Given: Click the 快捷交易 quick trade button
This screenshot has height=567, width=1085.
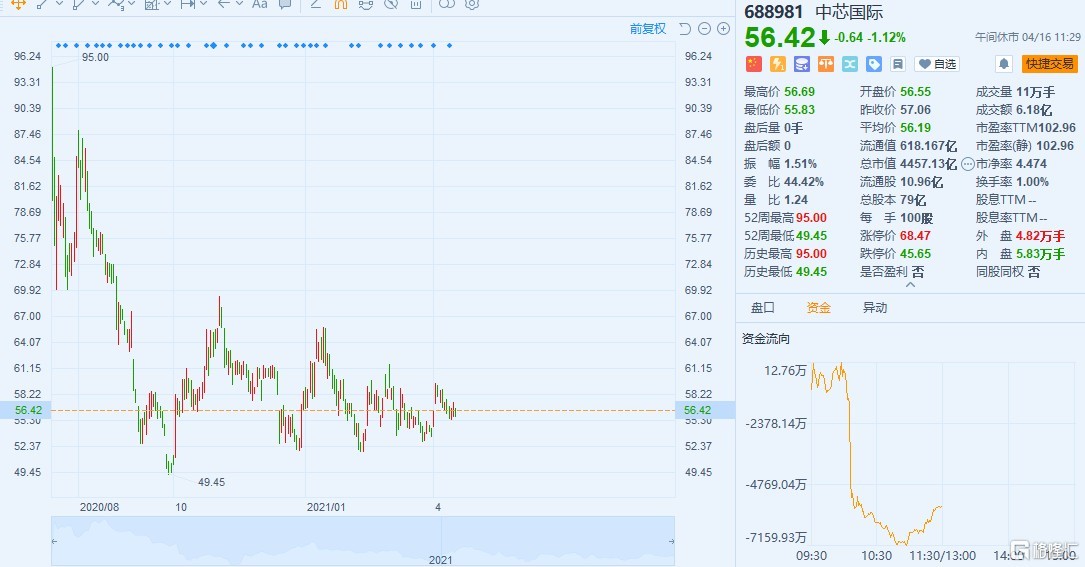Looking at the screenshot, I should pyautogui.click(x=1049, y=64).
